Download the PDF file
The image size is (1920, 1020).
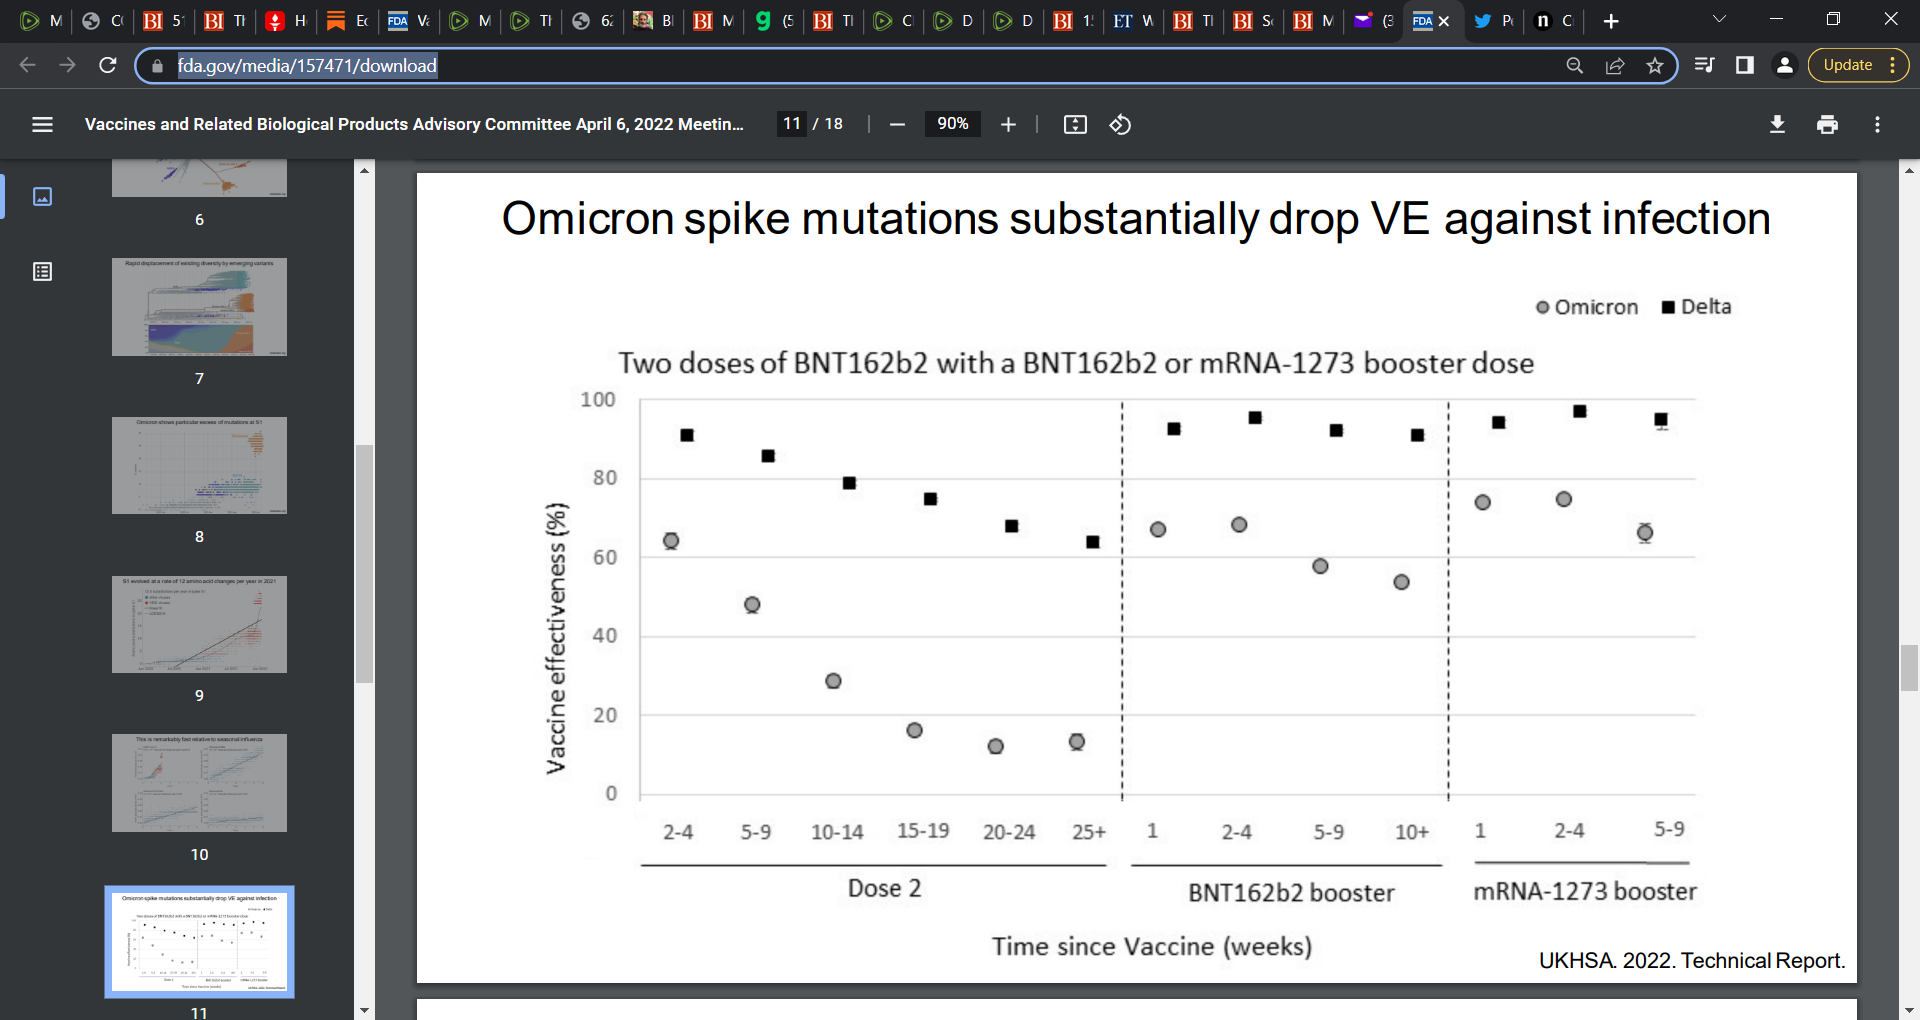(1777, 124)
